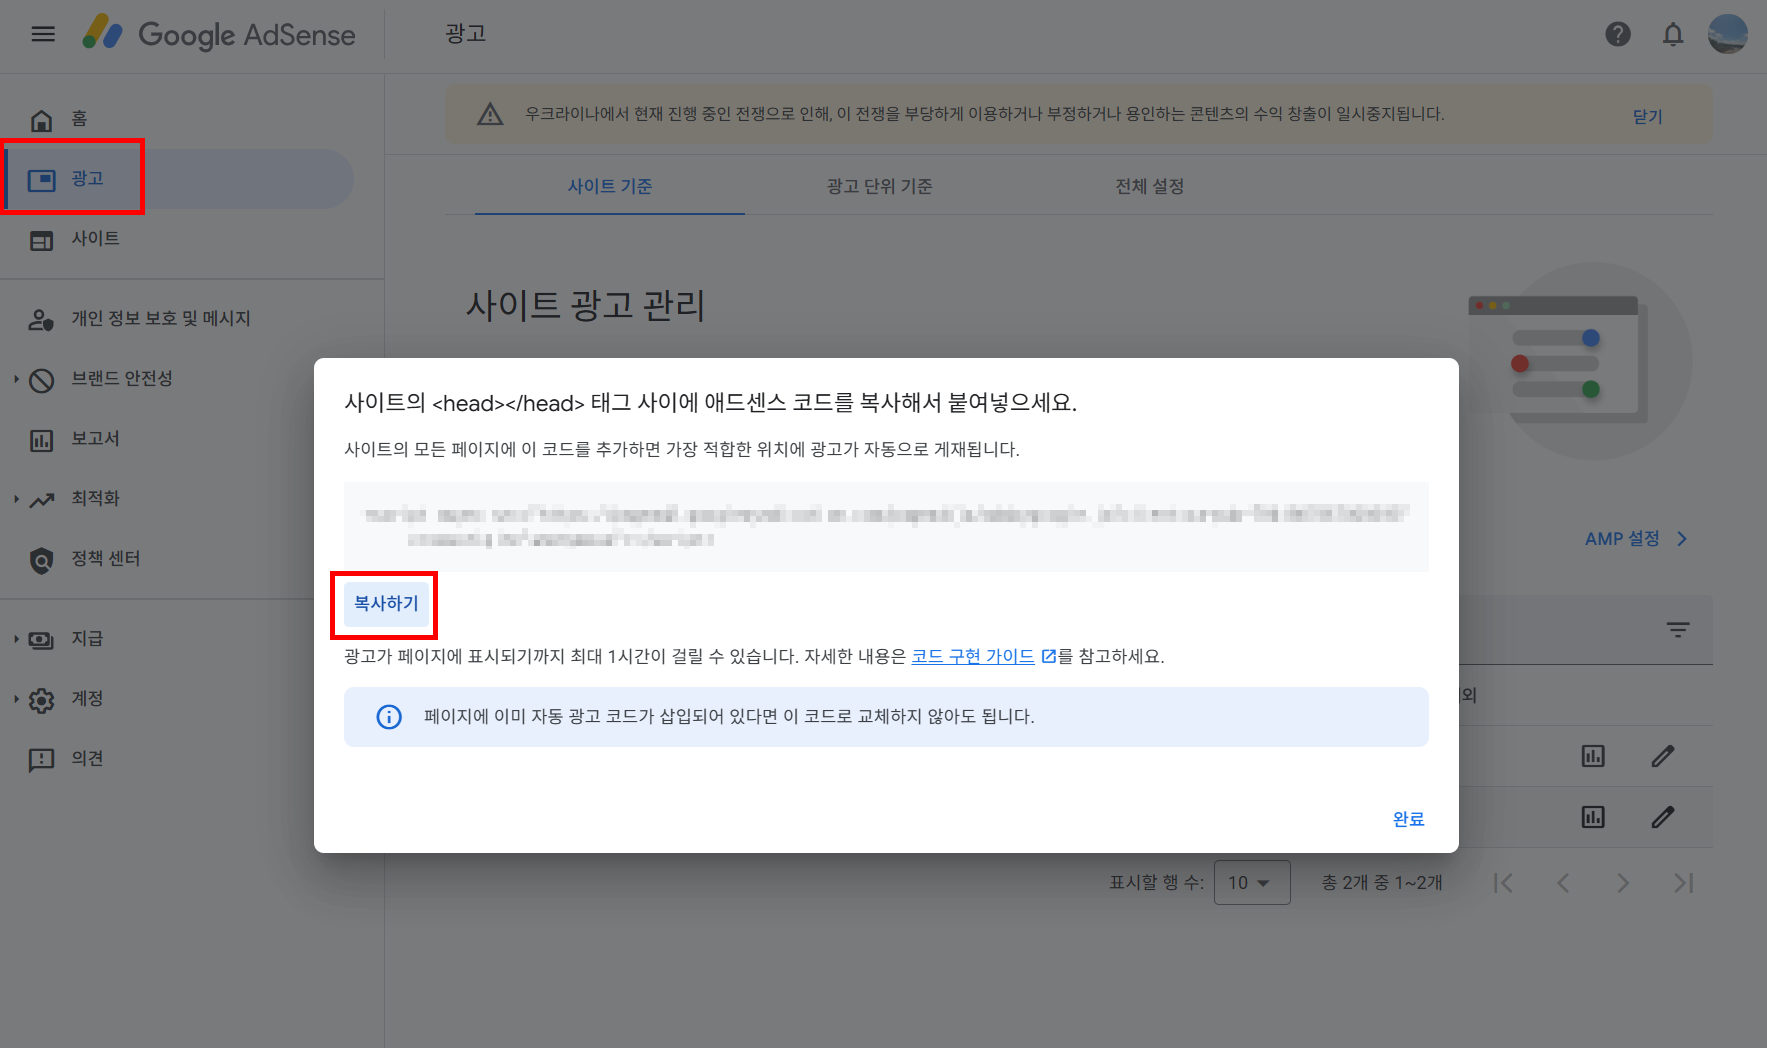Click the 계정 gear icon
The height and width of the screenshot is (1048, 1767).
coord(41,700)
